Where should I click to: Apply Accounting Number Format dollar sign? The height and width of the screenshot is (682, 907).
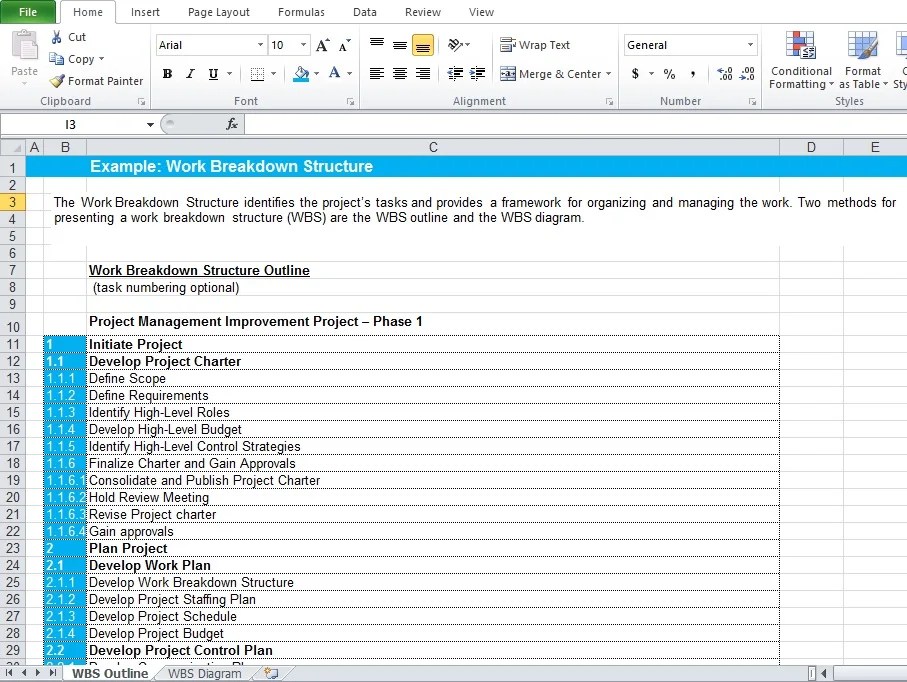[635, 73]
